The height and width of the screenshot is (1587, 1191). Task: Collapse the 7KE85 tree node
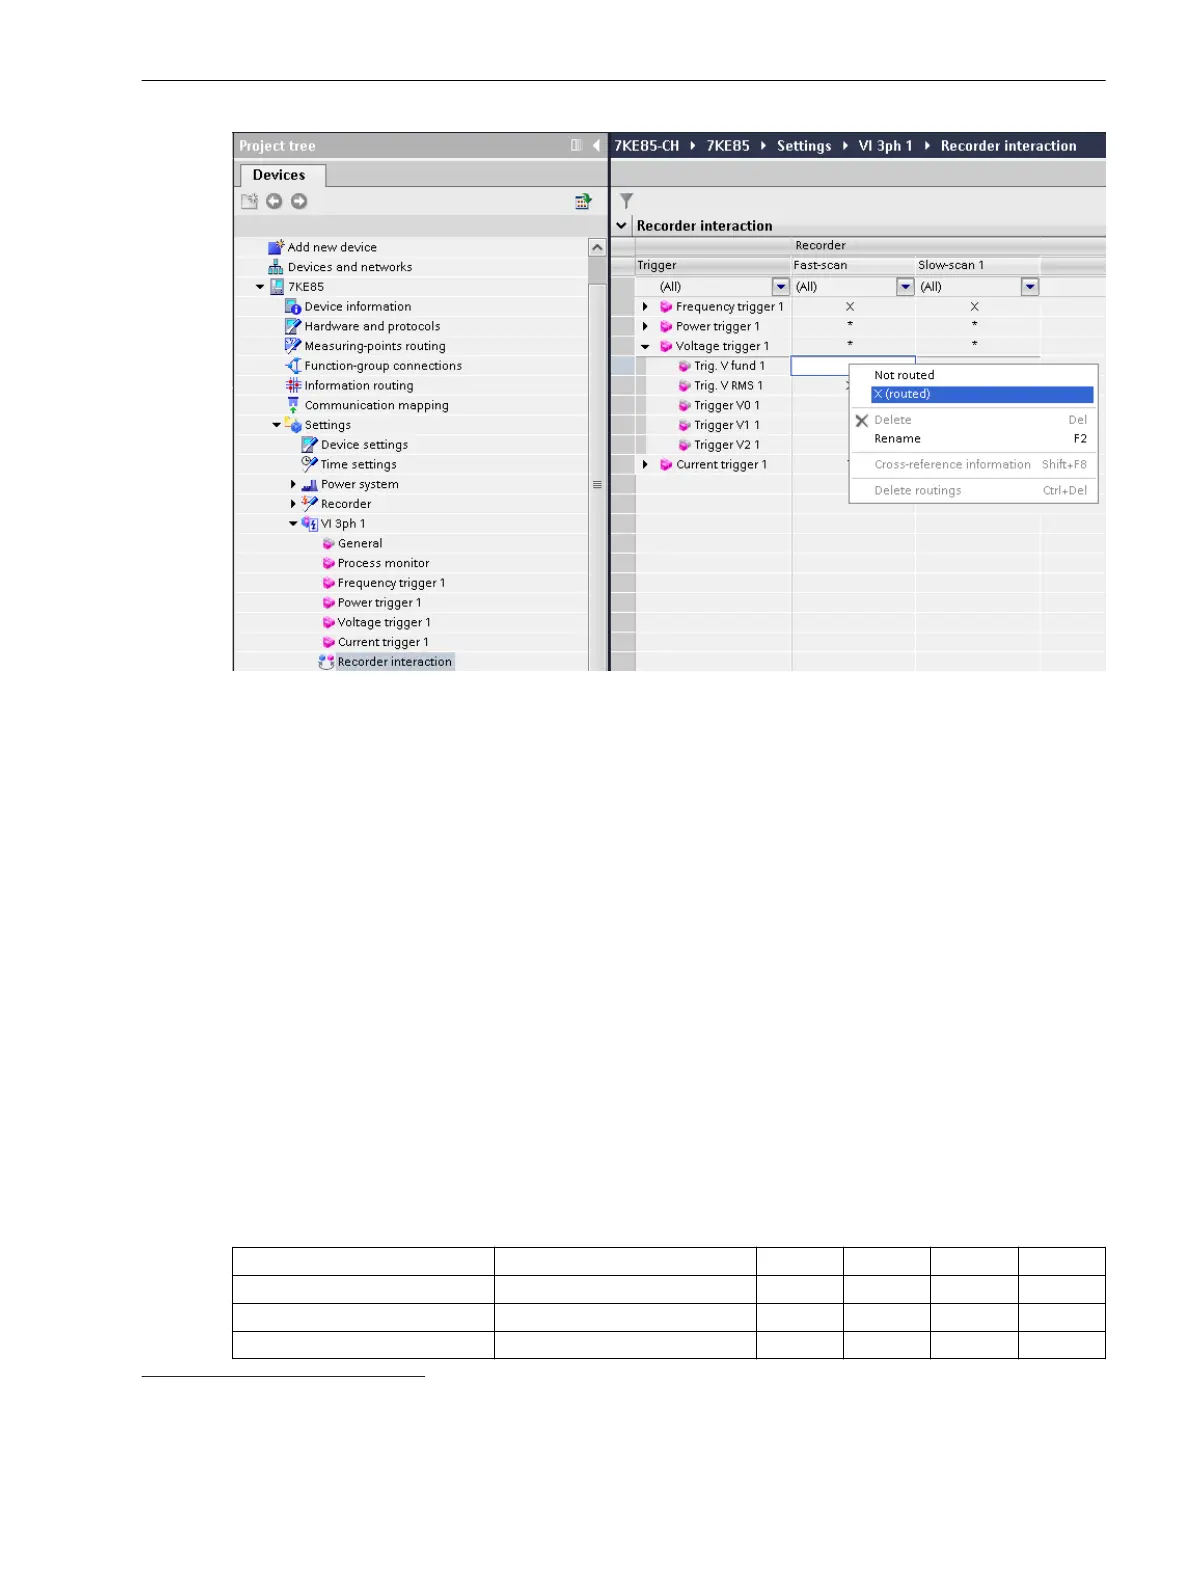tap(260, 287)
